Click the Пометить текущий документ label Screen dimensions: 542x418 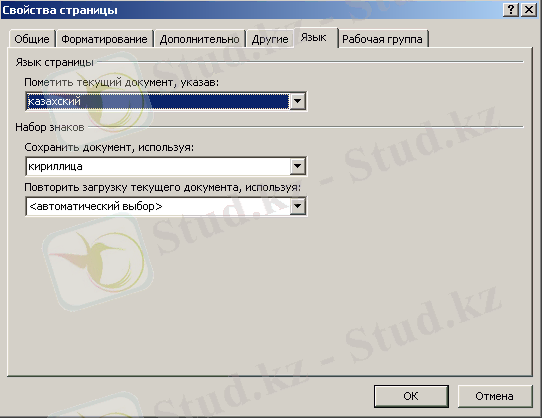click(x=121, y=82)
